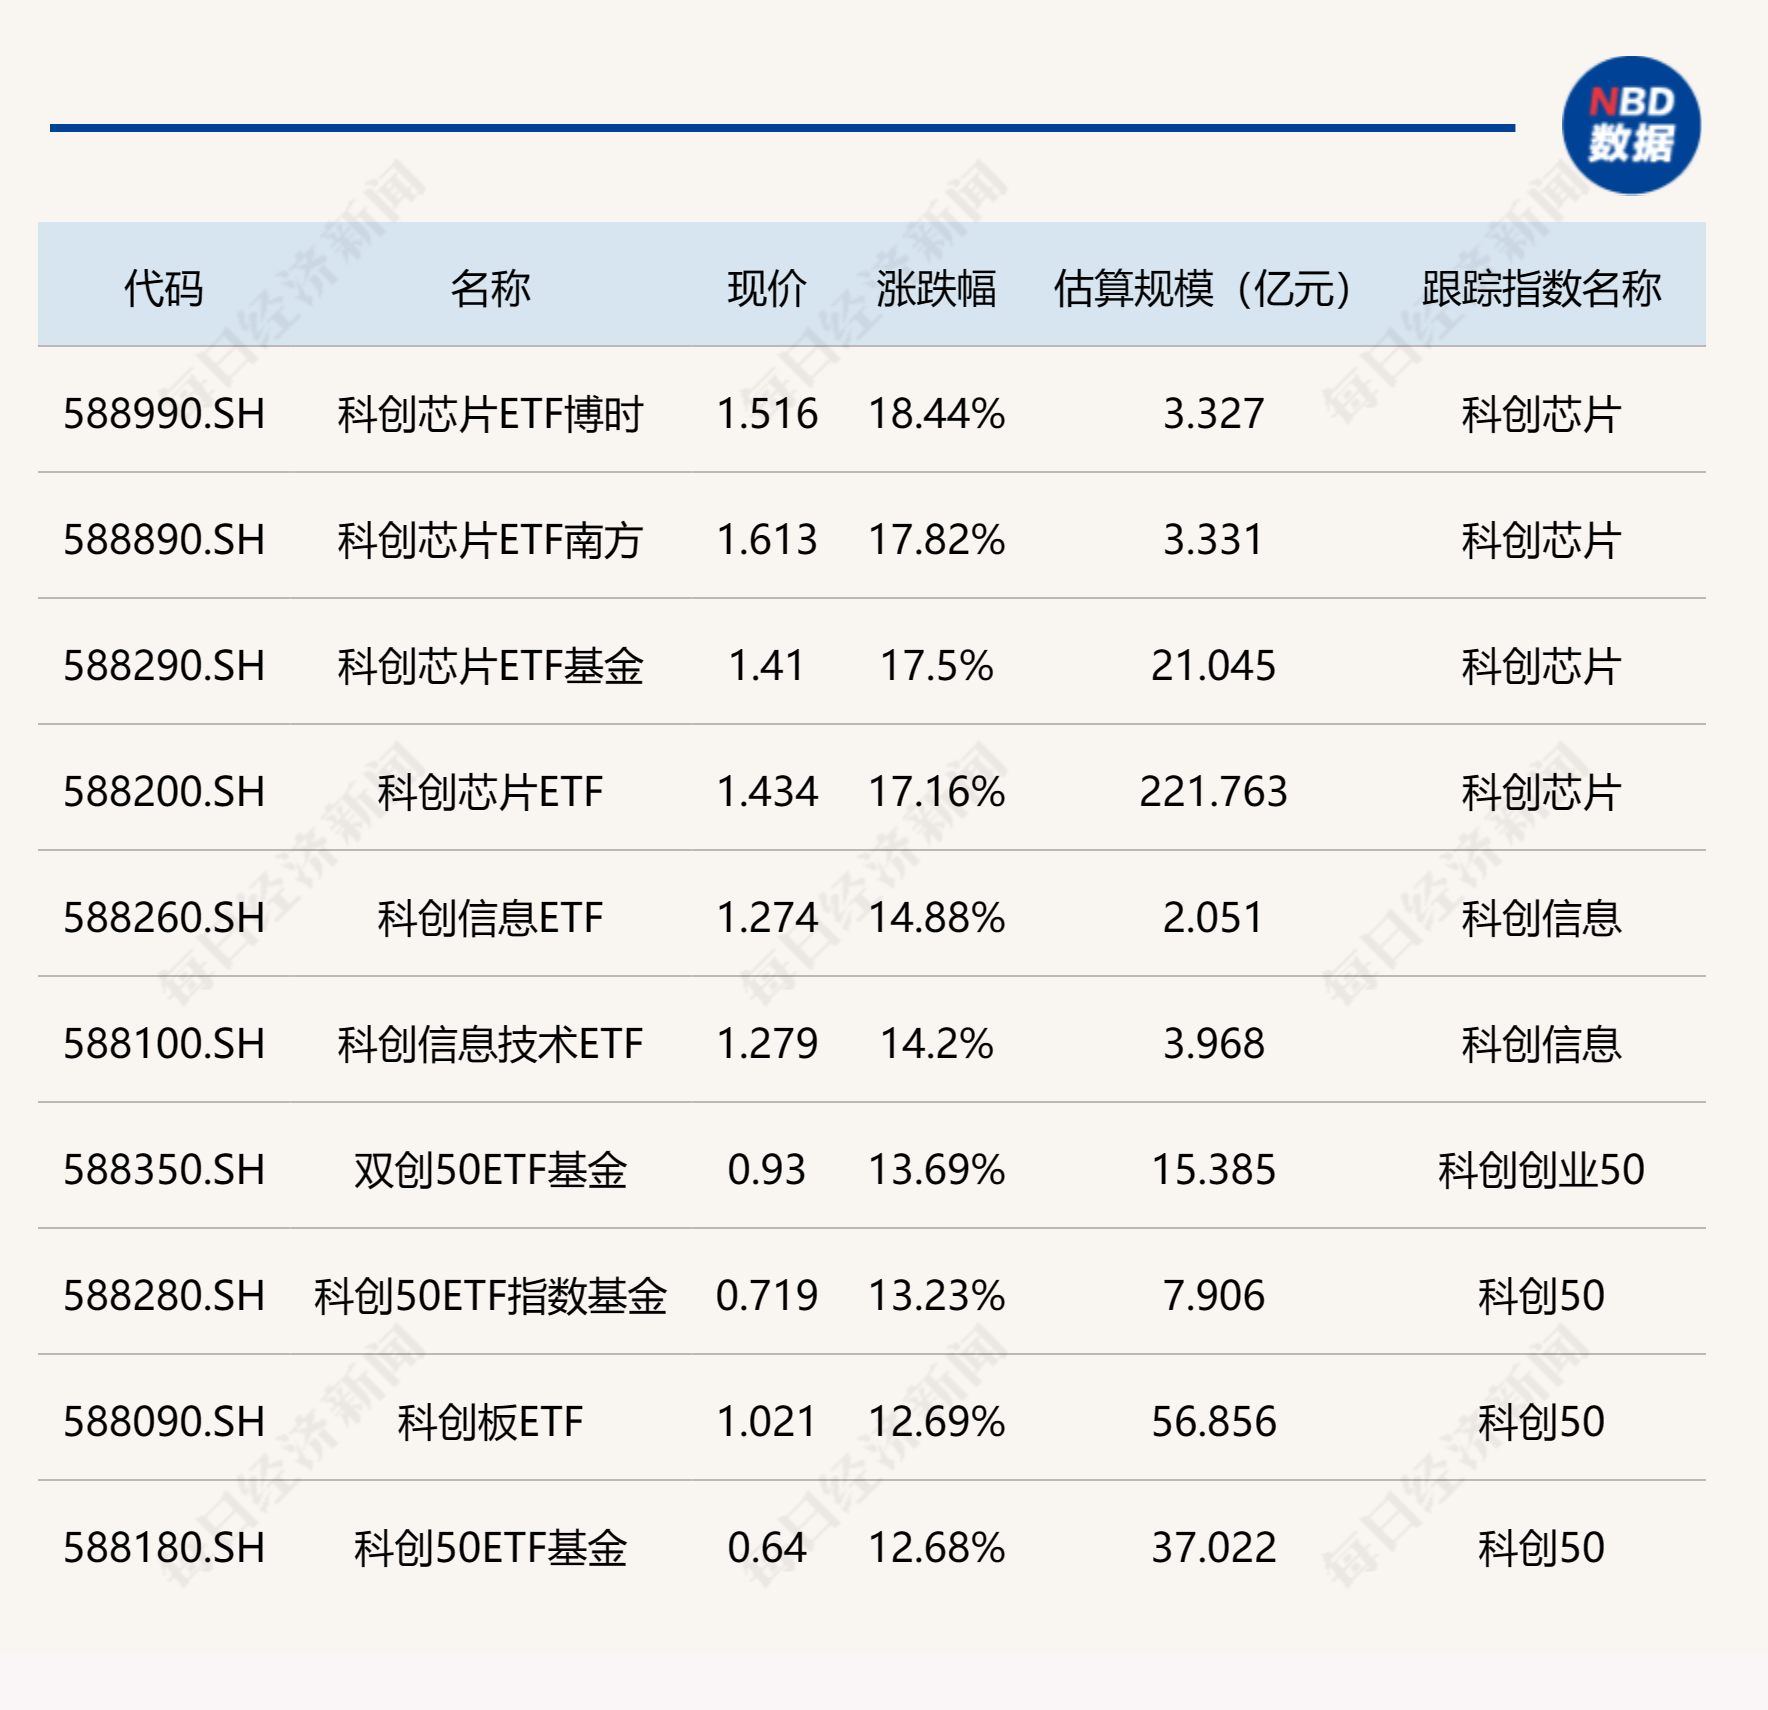Select the 涨跌幅 column header
The width and height of the screenshot is (1768, 1710).
pos(936,289)
